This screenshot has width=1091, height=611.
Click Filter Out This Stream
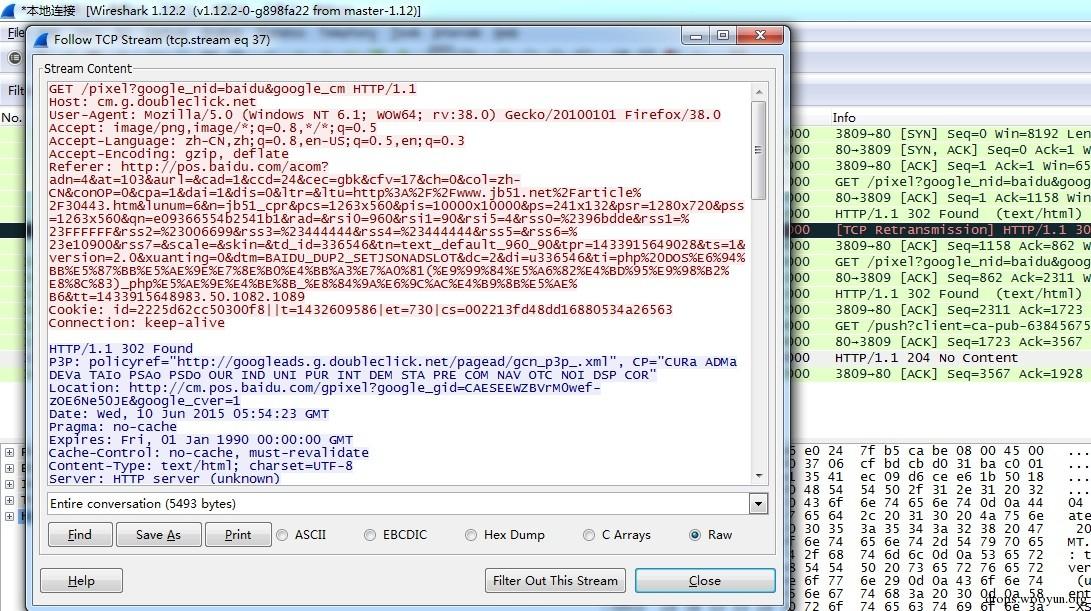point(556,580)
